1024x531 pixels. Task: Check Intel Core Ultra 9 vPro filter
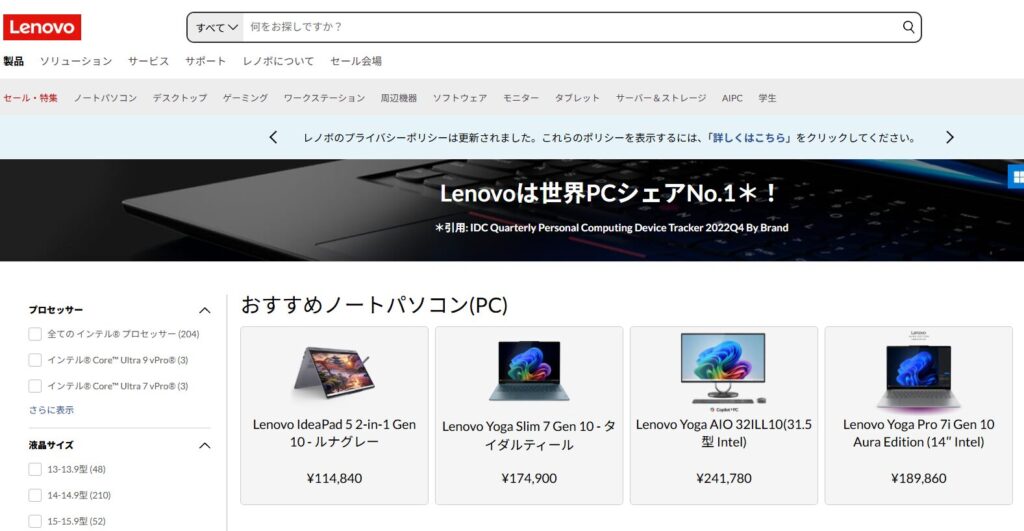tap(35, 360)
